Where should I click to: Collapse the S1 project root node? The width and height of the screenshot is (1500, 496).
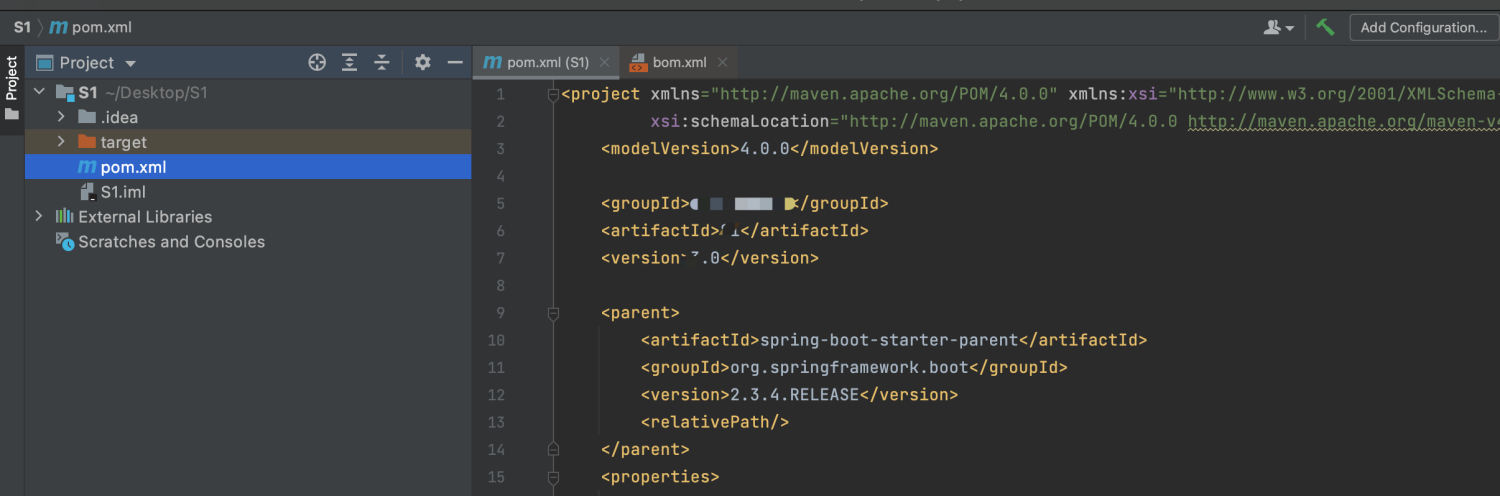tap(39, 92)
